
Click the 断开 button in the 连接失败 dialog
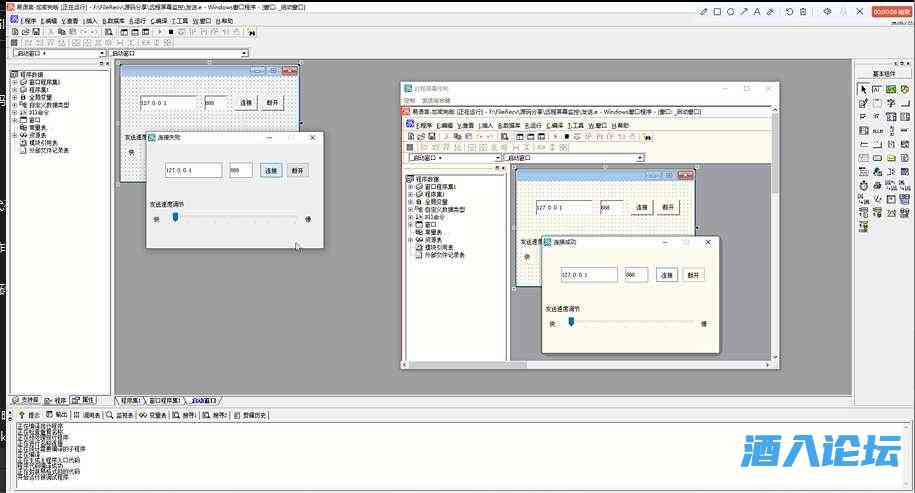pos(297,170)
